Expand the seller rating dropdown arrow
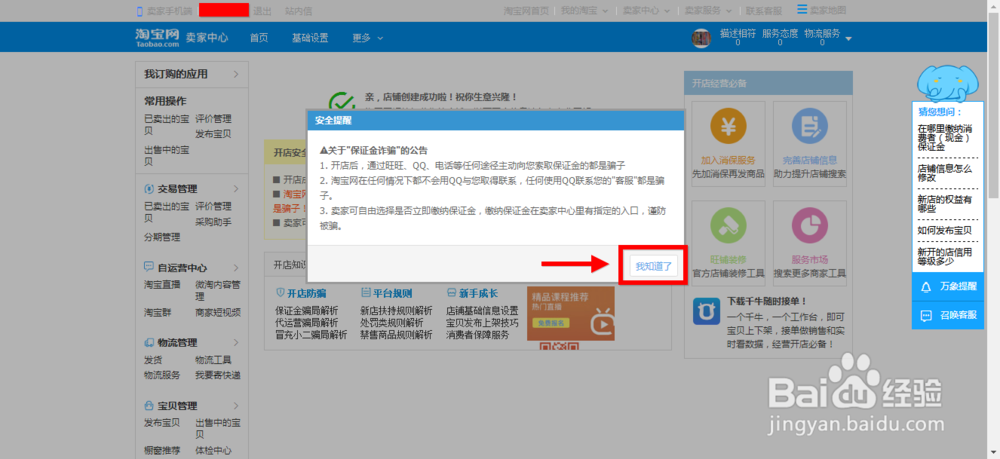Image resolution: width=1000 pixels, height=459 pixels. (848, 40)
